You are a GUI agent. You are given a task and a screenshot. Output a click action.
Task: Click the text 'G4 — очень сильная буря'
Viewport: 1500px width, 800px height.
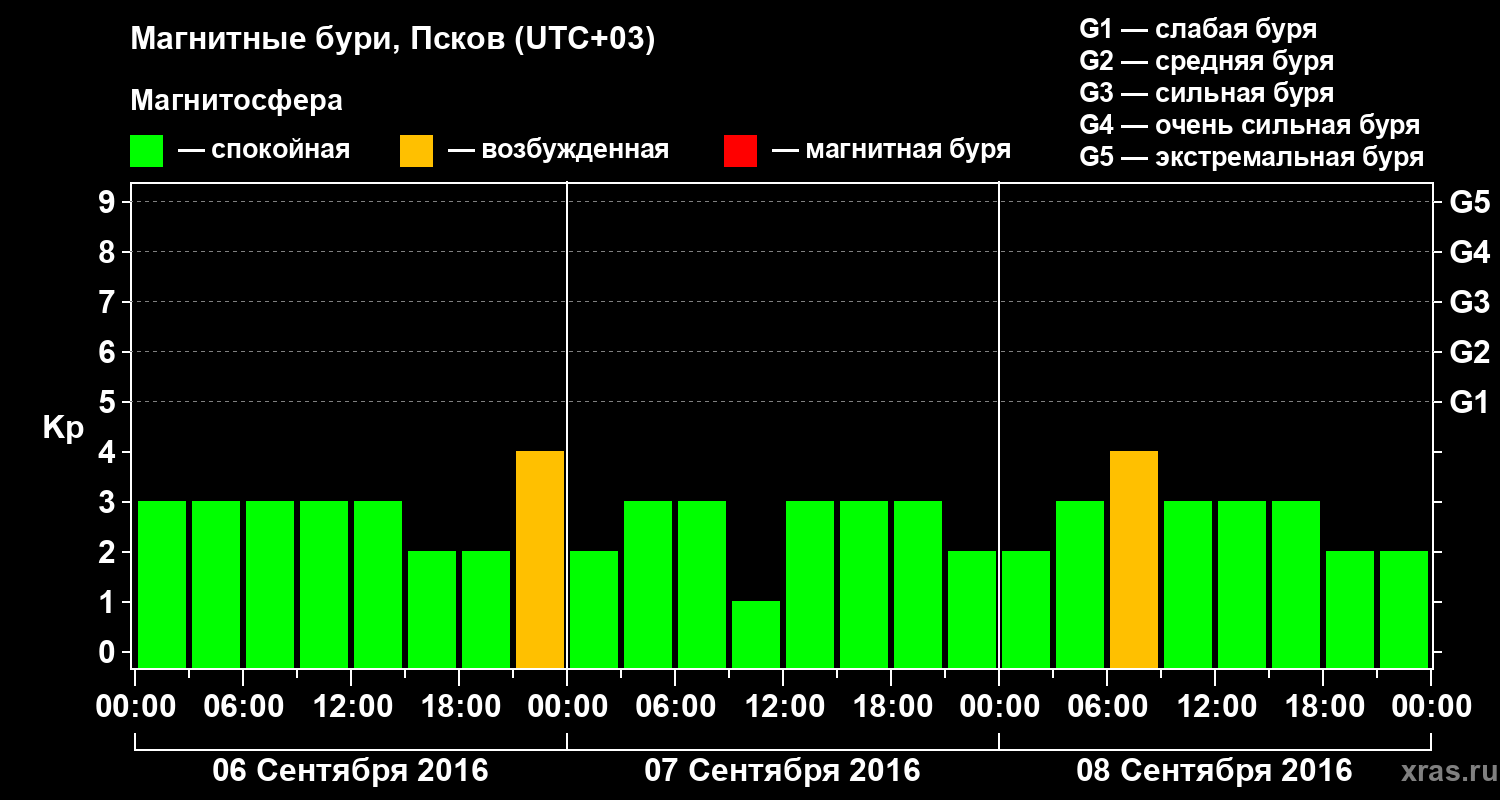[x=1250, y=125]
